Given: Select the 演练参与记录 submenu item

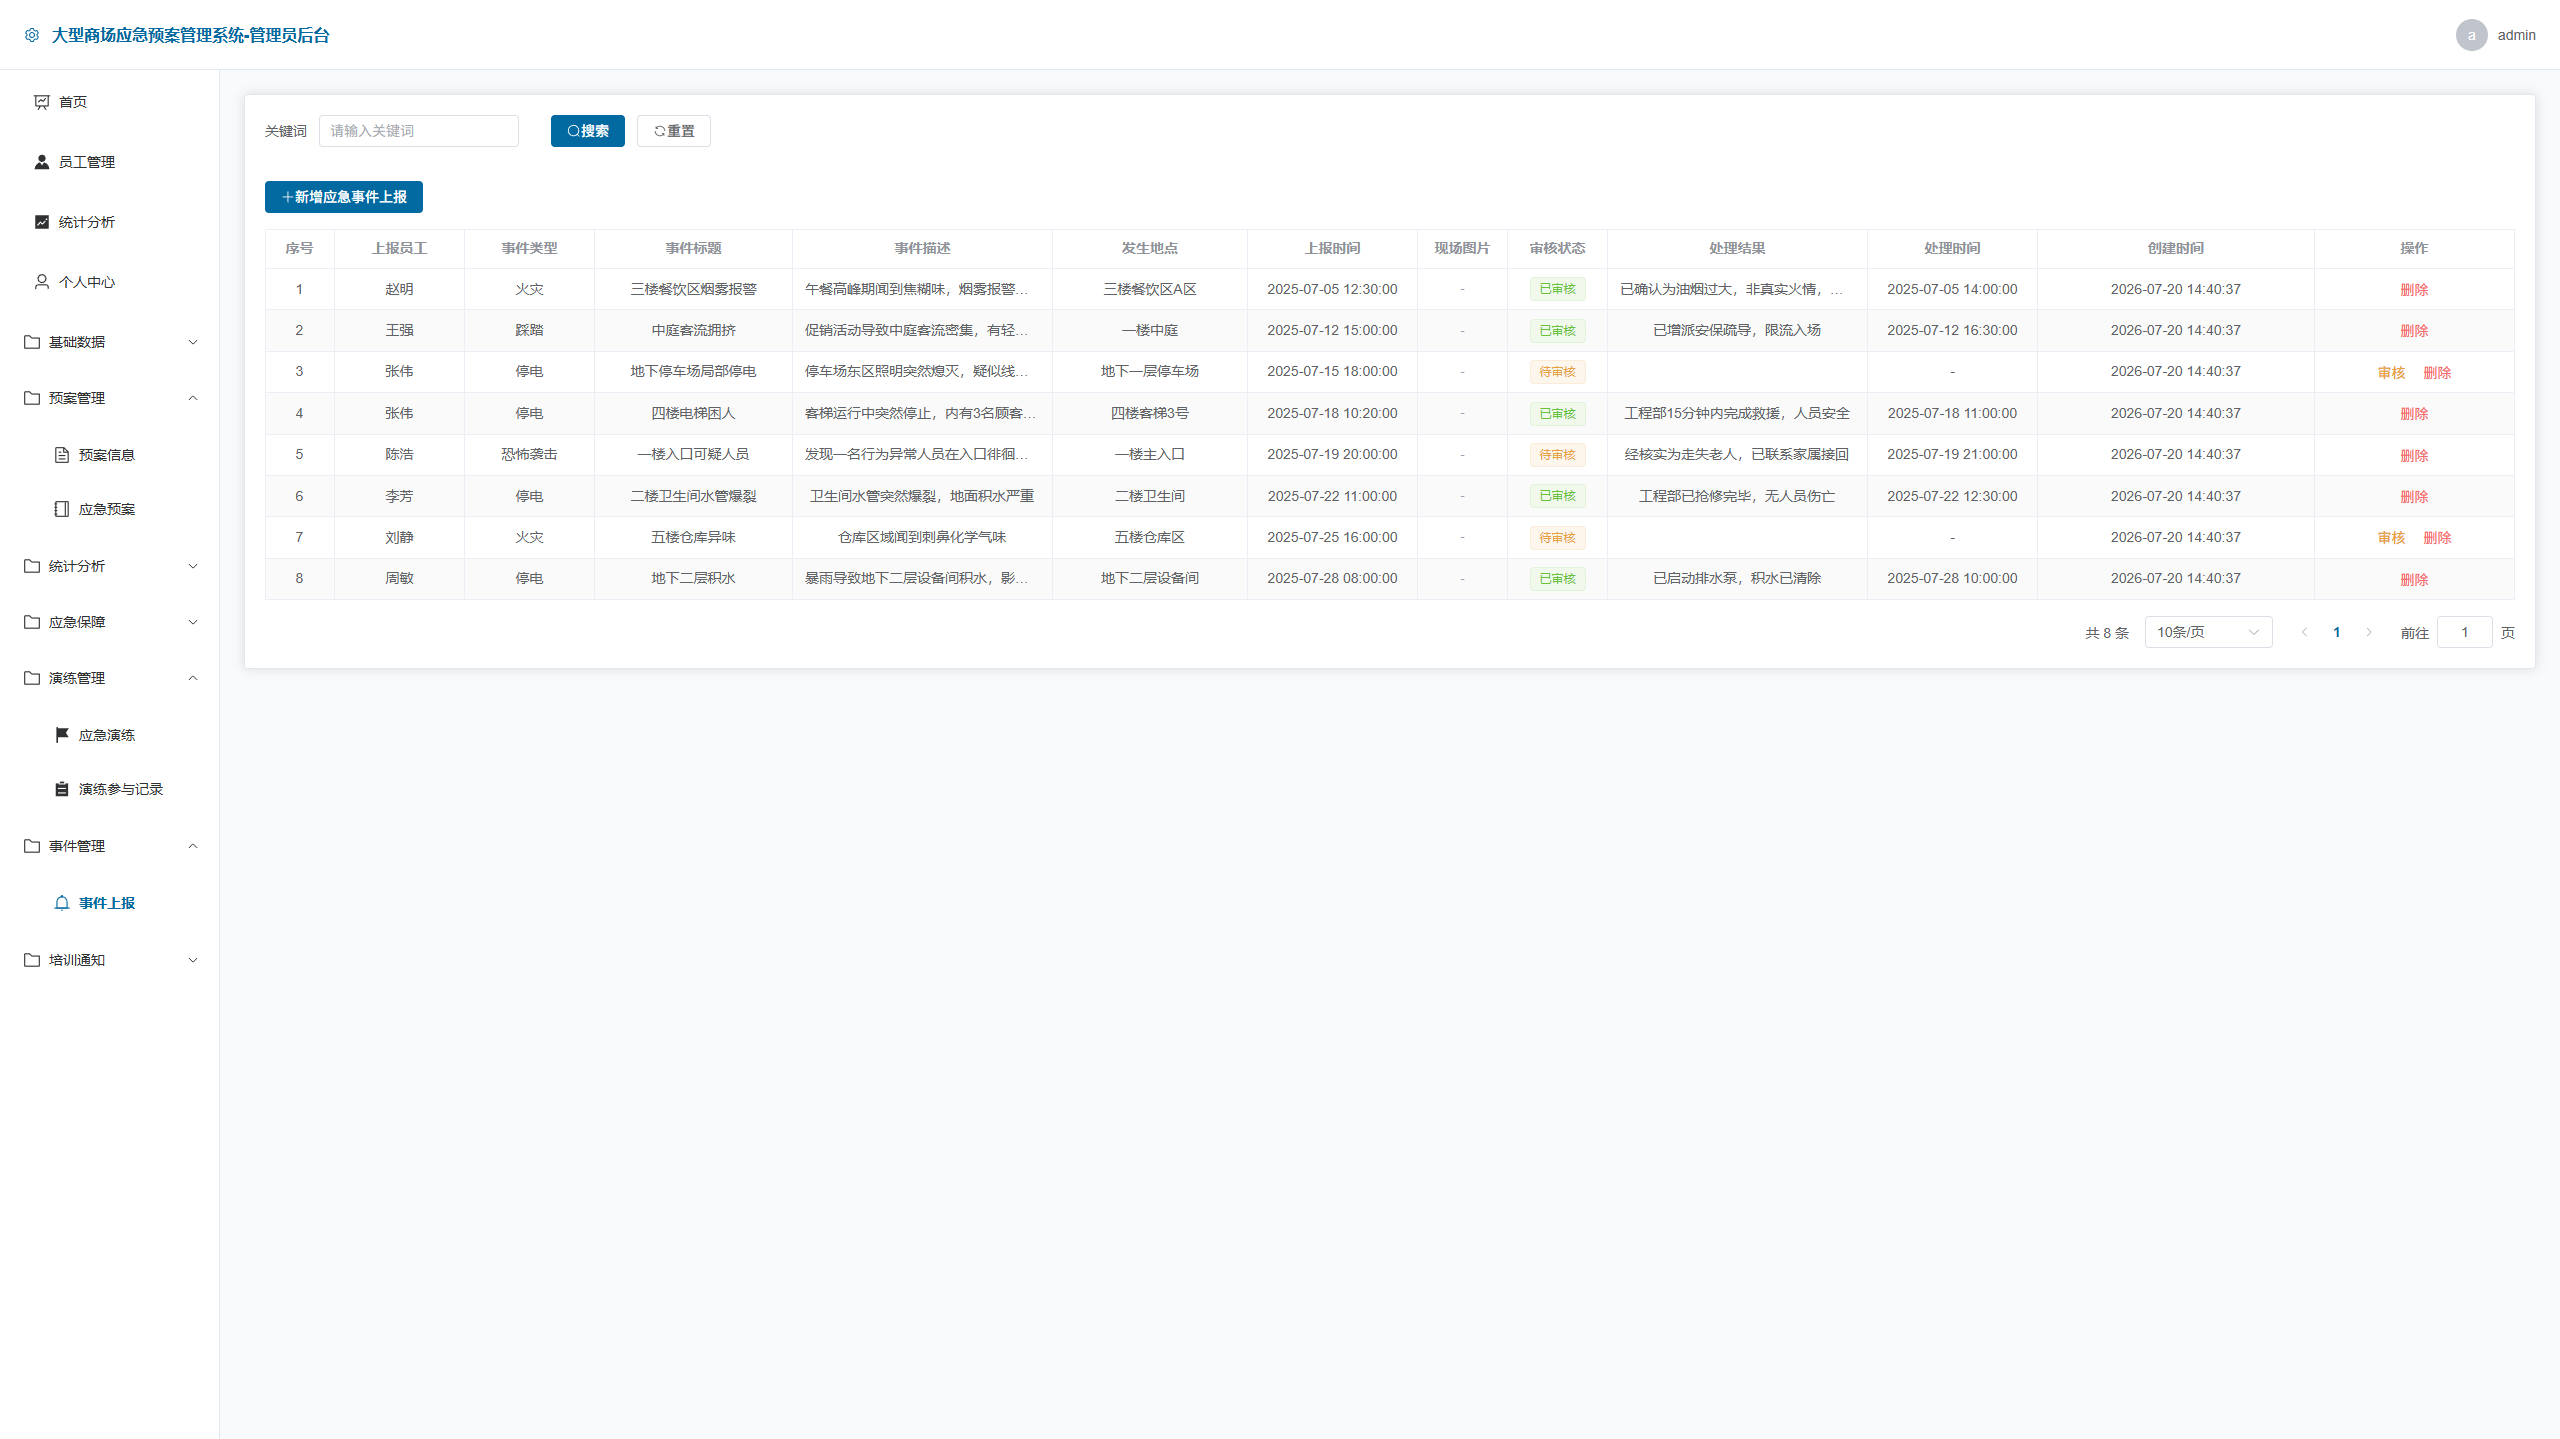Looking at the screenshot, I should 110,789.
